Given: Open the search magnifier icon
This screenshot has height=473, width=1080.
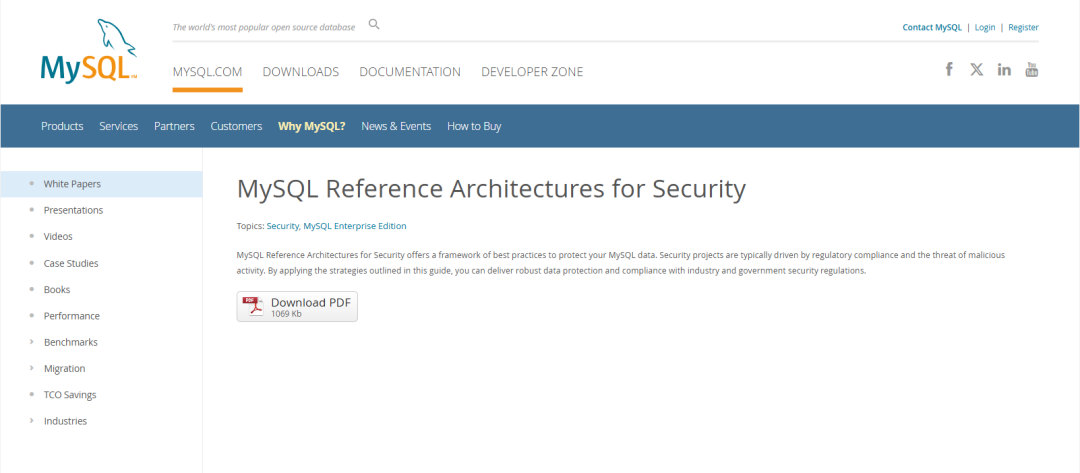Looking at the screenshot, I should pos(374,24).
